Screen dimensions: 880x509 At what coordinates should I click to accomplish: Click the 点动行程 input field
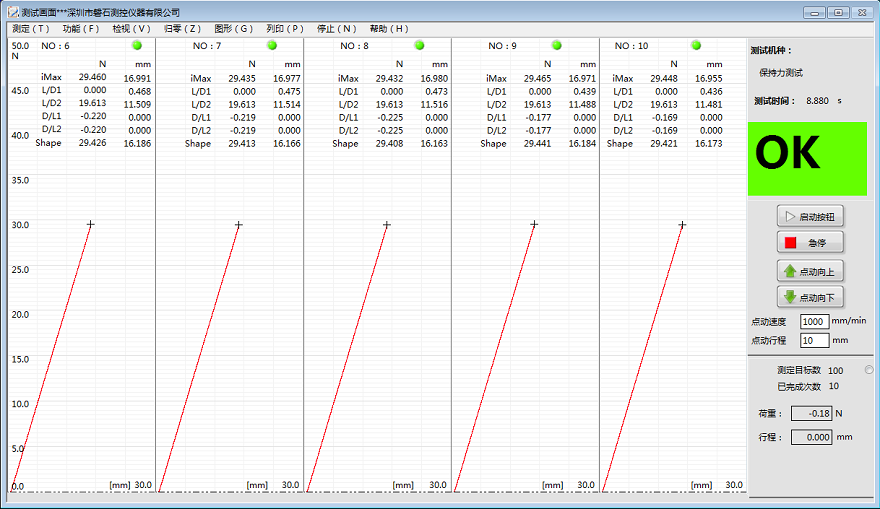[814, 341]
